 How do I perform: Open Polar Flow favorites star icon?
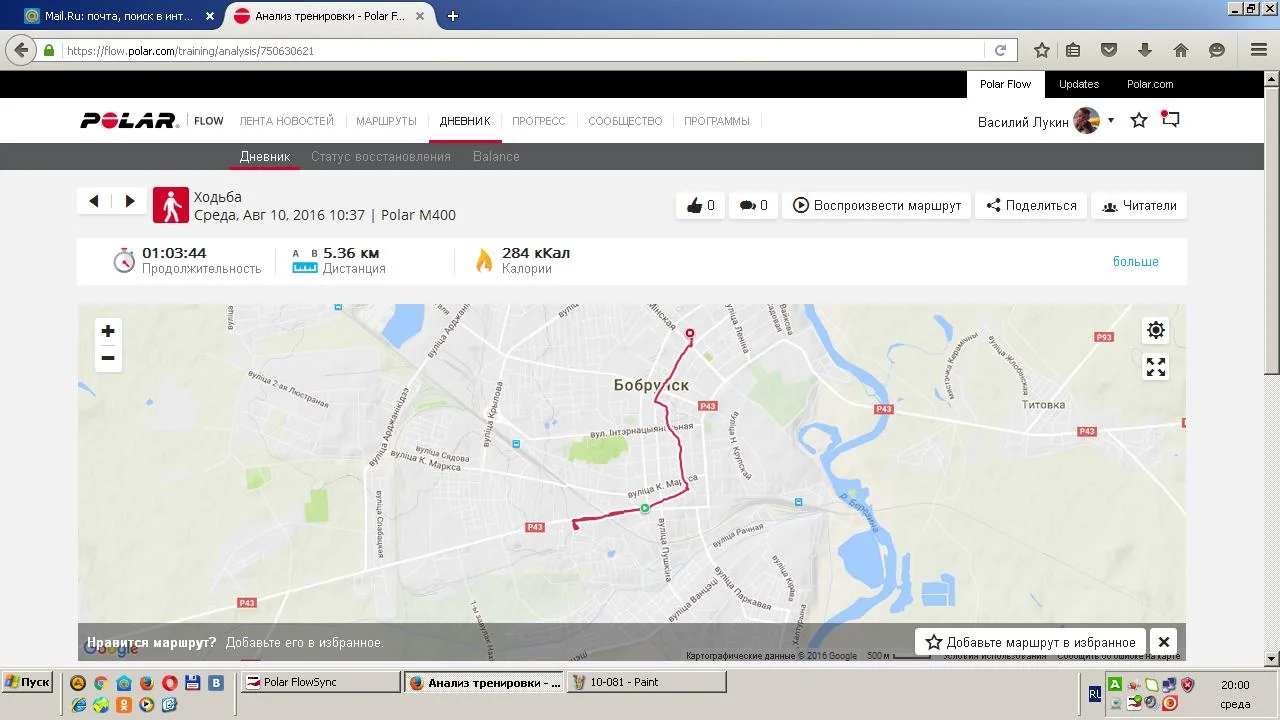[1138, 121]
